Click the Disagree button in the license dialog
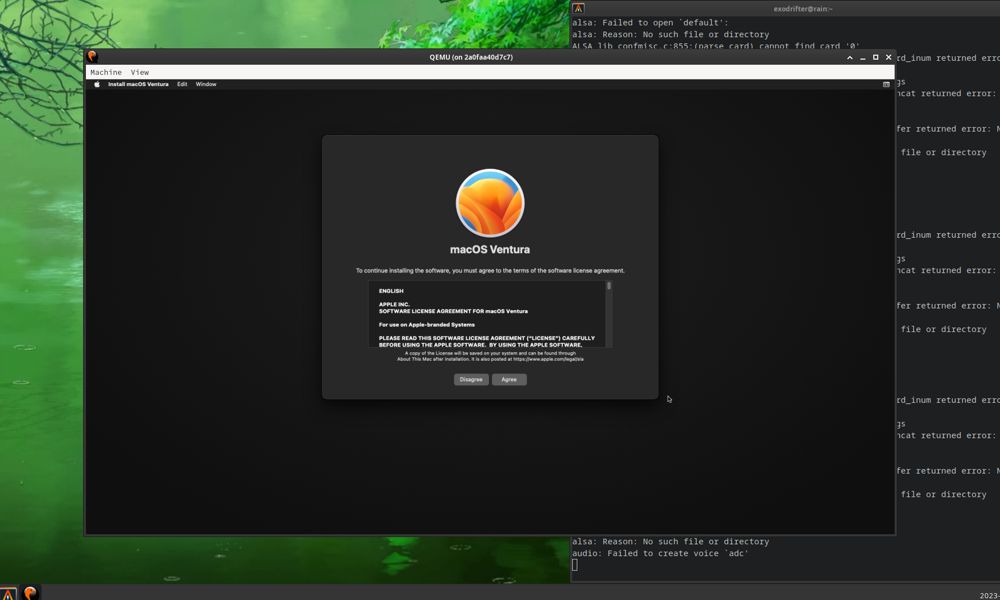The height and width of the screenshot is (600, 1000). (471, 379)
